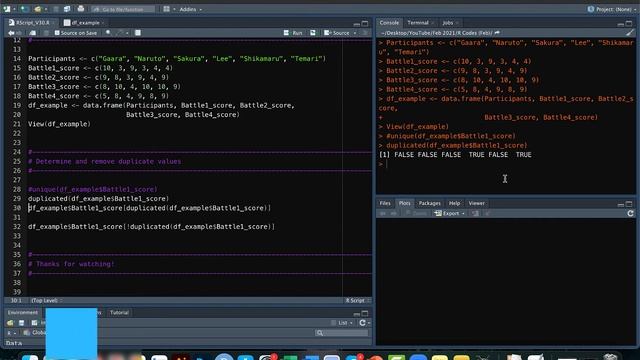This screenshot has width=640, height=360.
Task: Click the Go to file/function field
Action: (123, 9)
